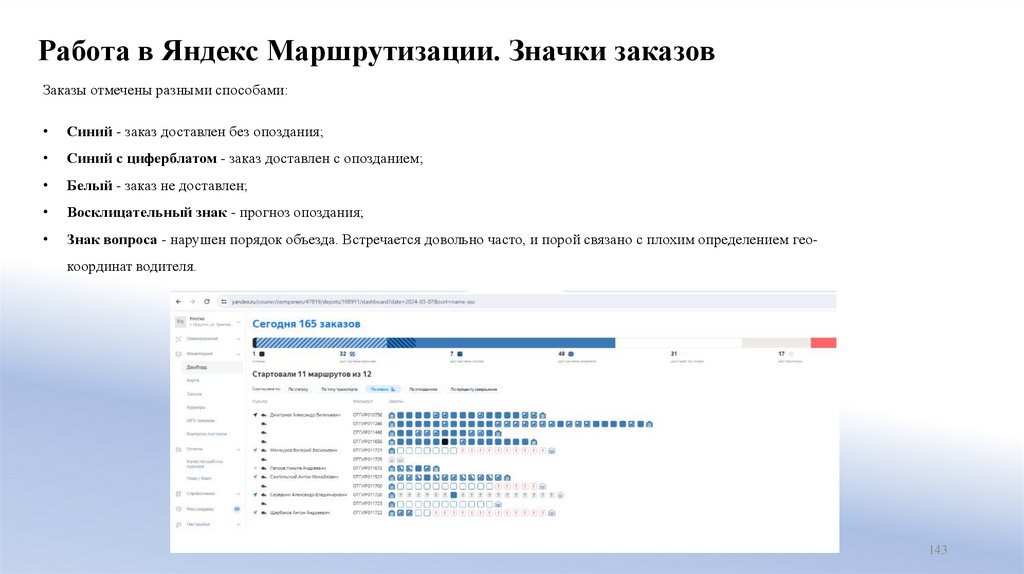Click the black square legend icon beside 1

[262, 354]
